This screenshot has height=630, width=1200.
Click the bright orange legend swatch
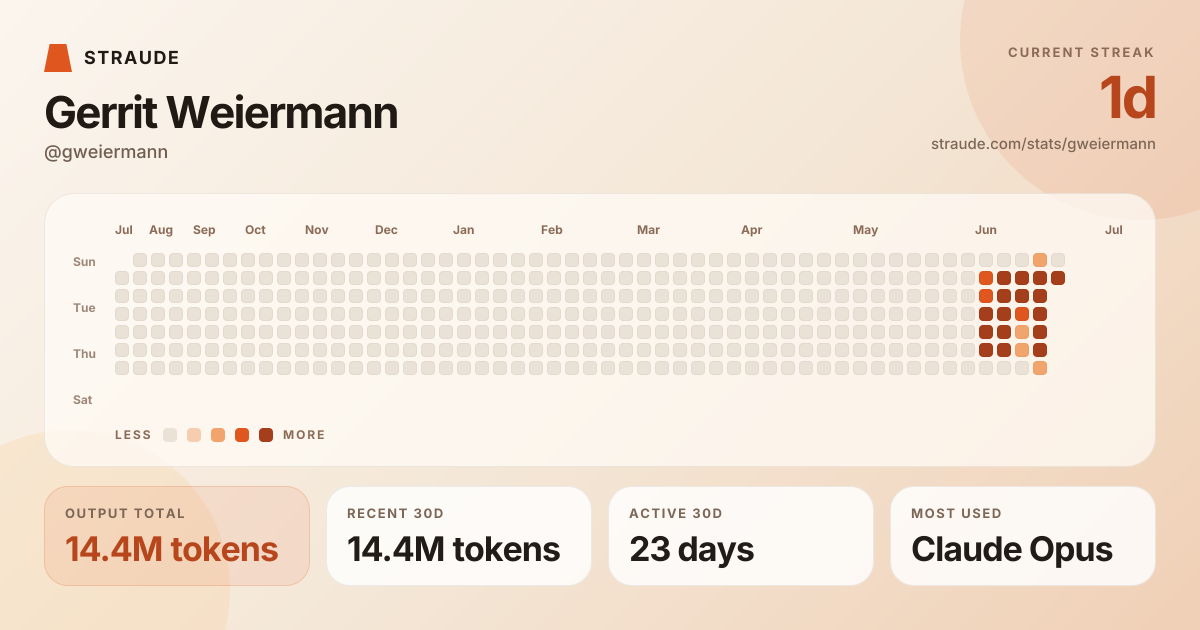pyautogui.click(x=242, y=435)
